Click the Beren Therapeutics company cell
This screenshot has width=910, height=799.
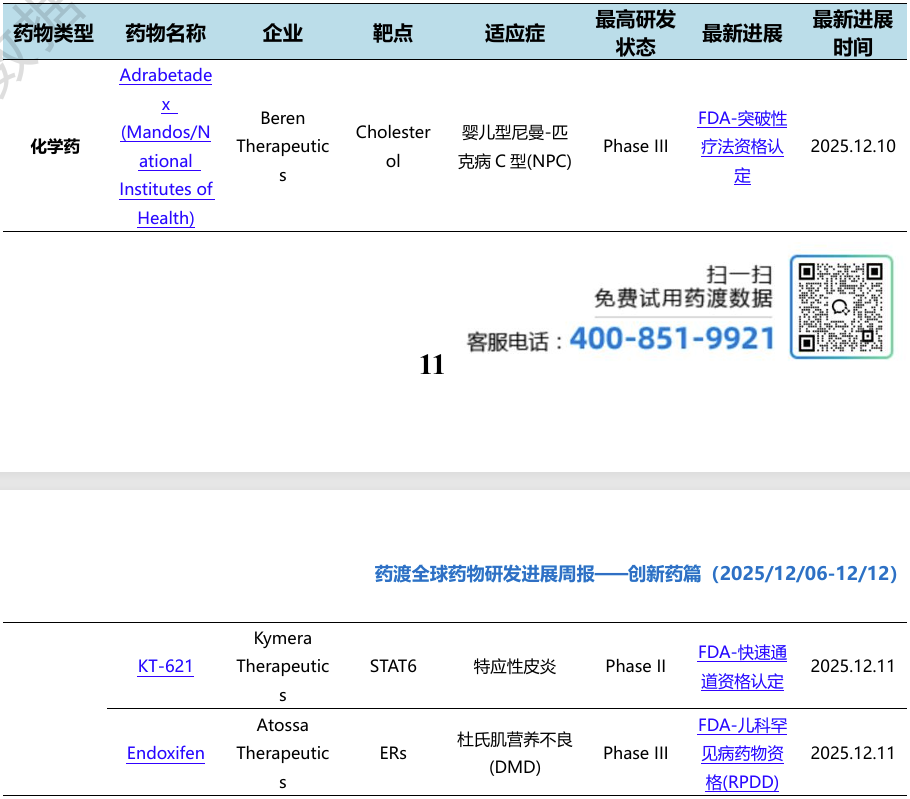pos(283,146)
